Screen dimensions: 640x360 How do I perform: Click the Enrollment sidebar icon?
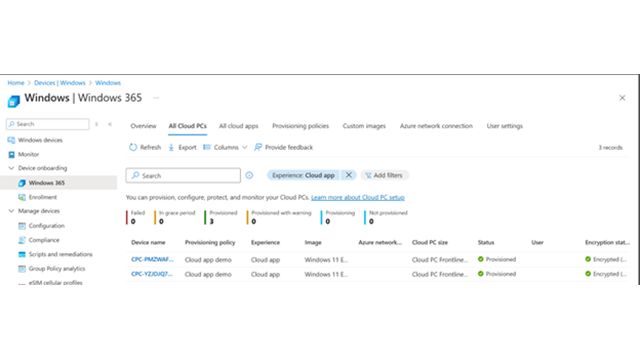[x=22, y=197]
